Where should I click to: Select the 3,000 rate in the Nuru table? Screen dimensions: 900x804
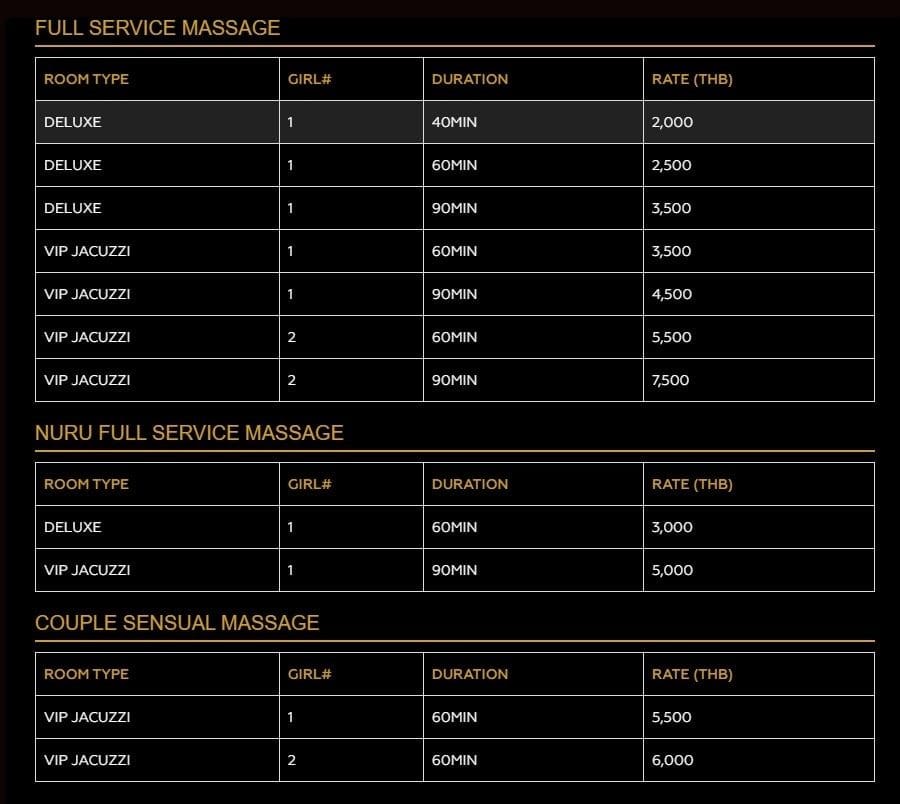672,527
